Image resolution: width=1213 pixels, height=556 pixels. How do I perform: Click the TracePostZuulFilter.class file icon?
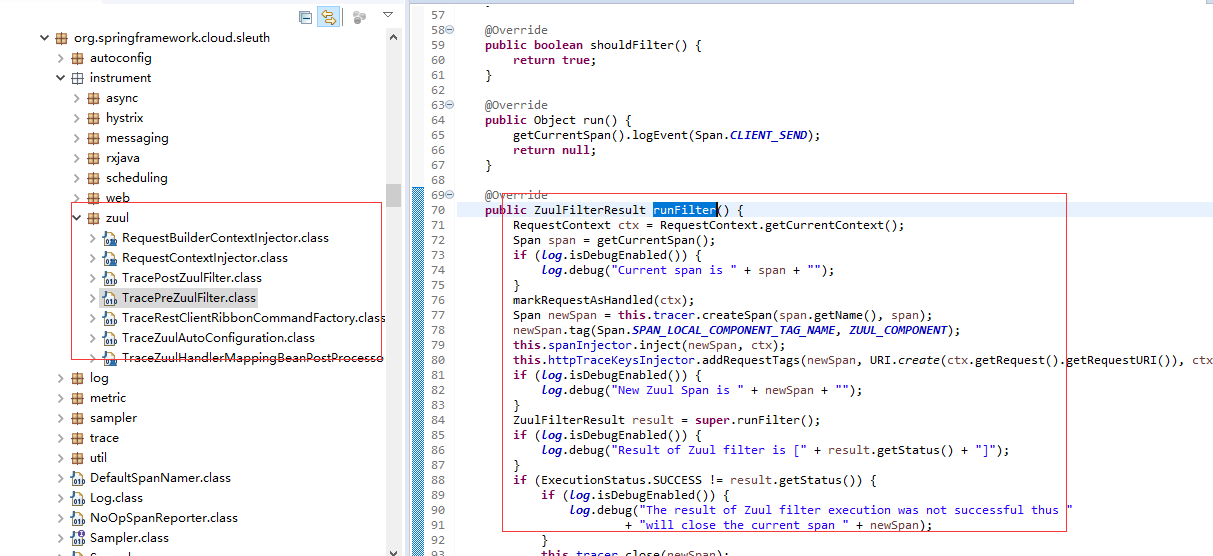pos(109,278)
